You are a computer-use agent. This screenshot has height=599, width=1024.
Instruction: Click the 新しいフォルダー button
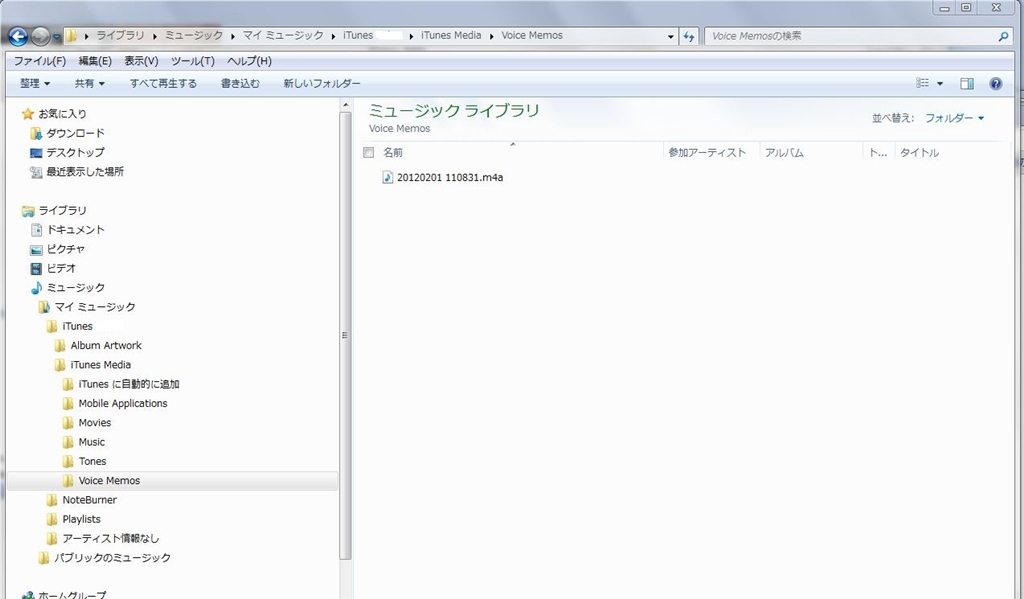[321, 84]
